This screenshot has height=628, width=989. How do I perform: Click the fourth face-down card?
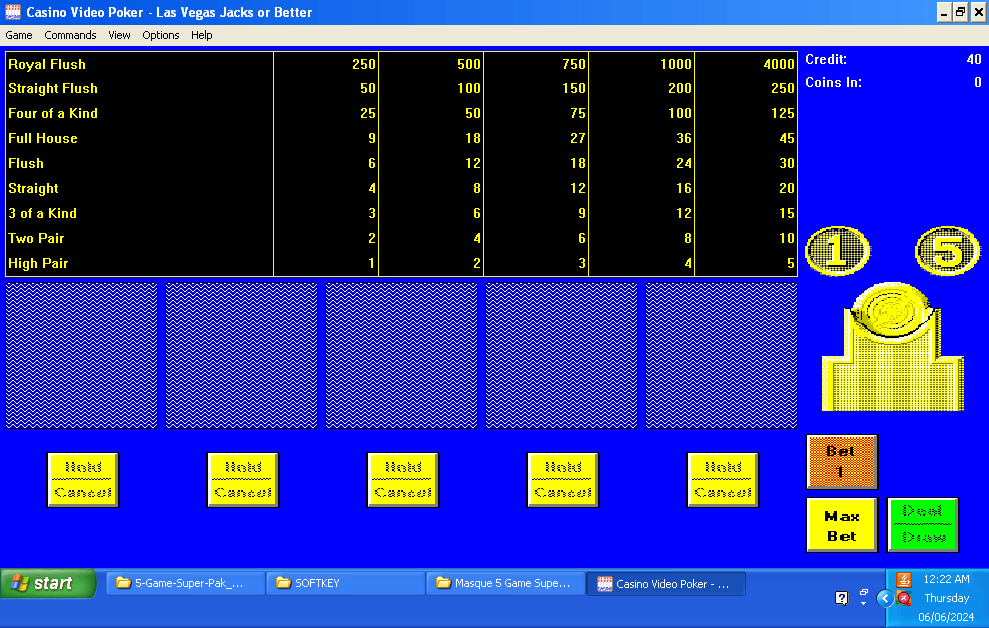coord(562,356)
